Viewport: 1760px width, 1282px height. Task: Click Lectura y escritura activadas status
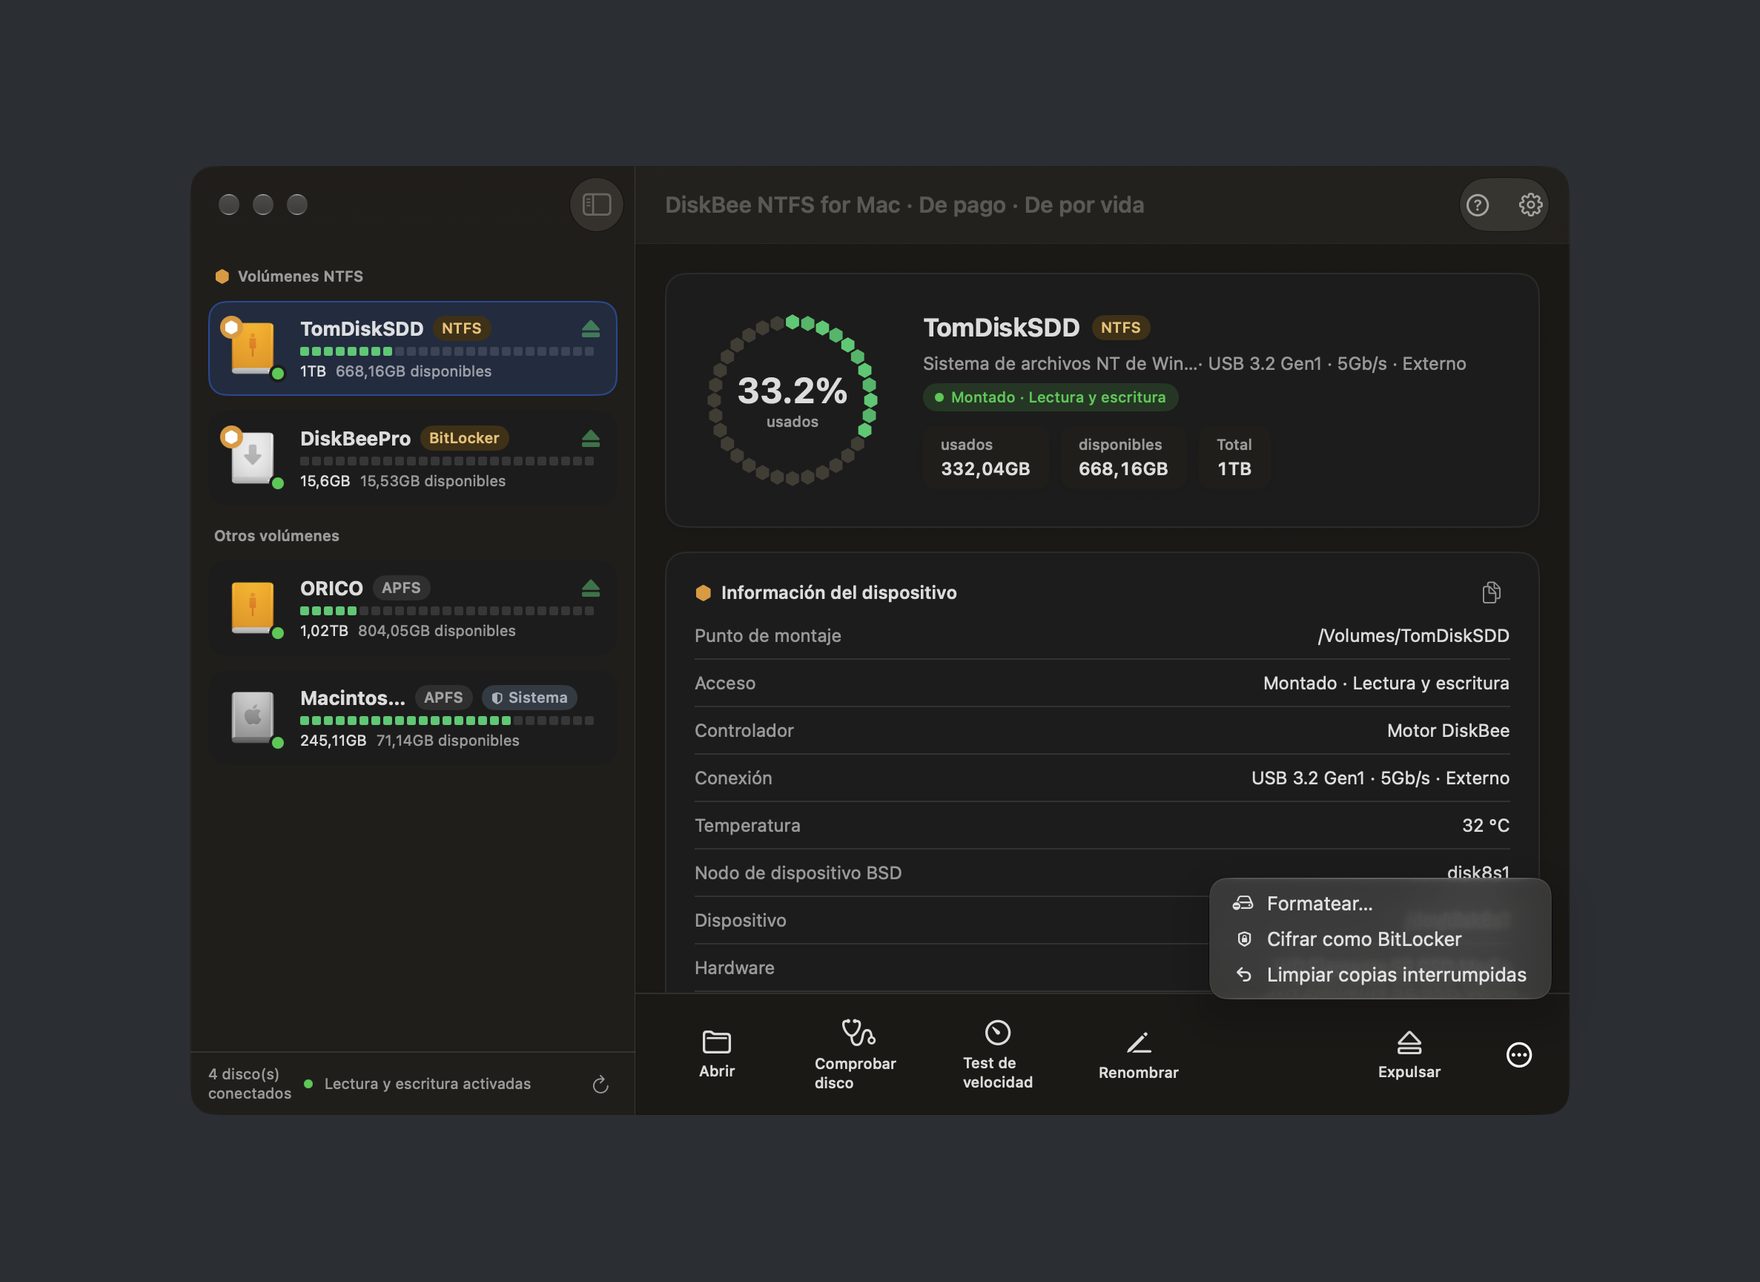(427, 1084)
